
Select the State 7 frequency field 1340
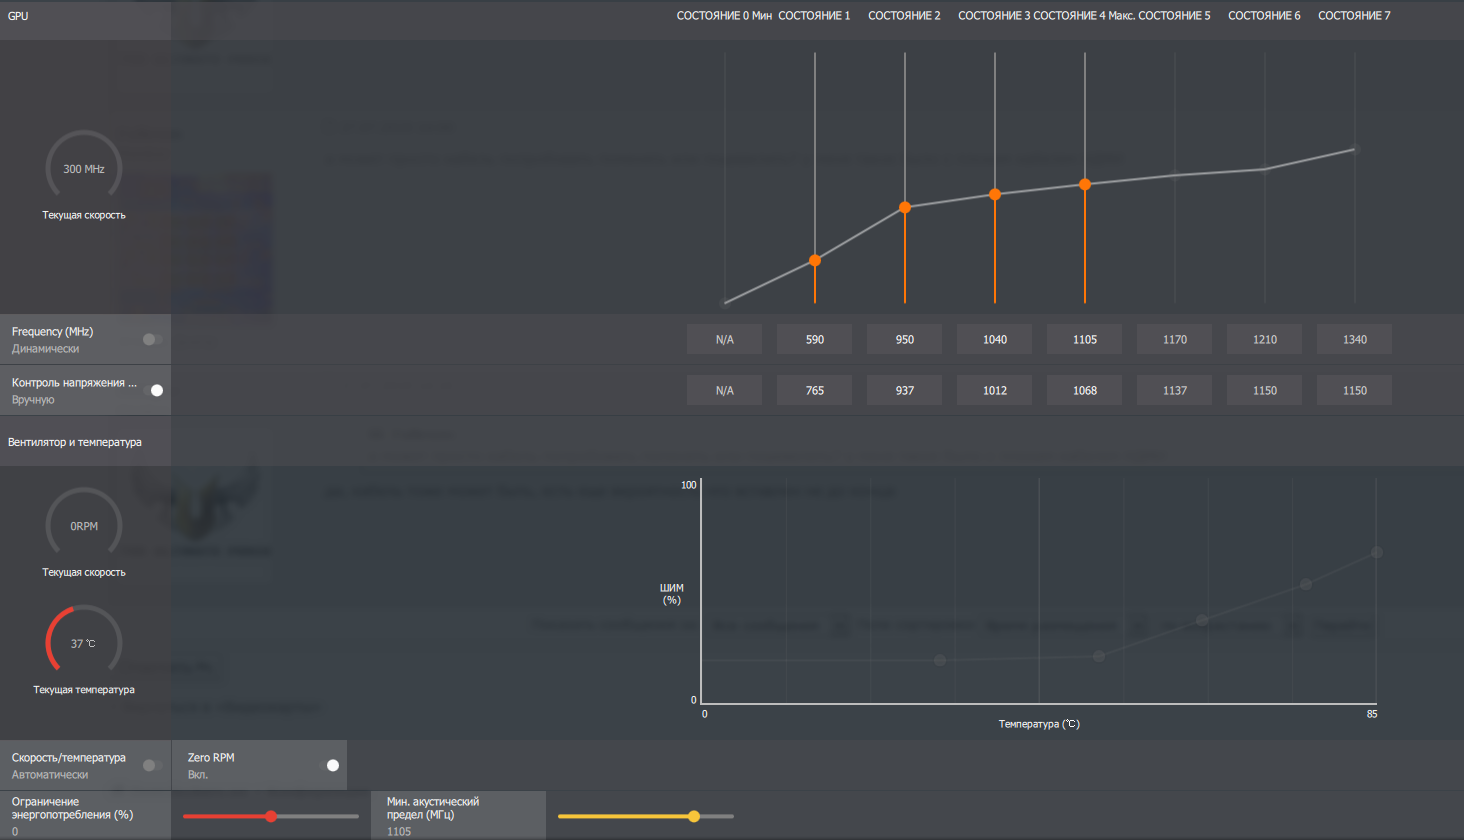1354,340
